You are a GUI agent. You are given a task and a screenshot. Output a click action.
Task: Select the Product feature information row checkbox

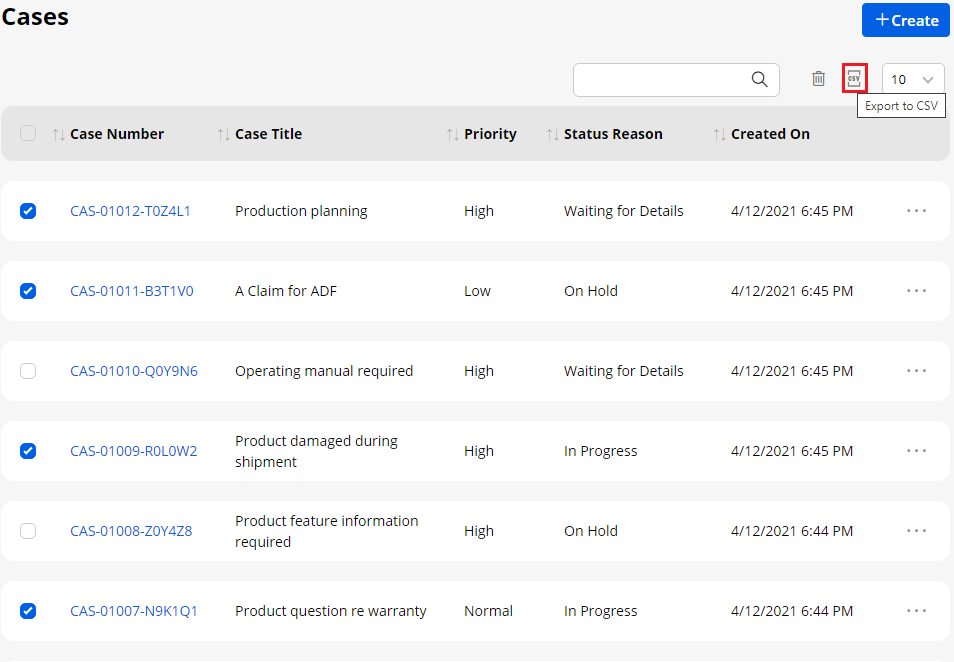click(28, 531)
